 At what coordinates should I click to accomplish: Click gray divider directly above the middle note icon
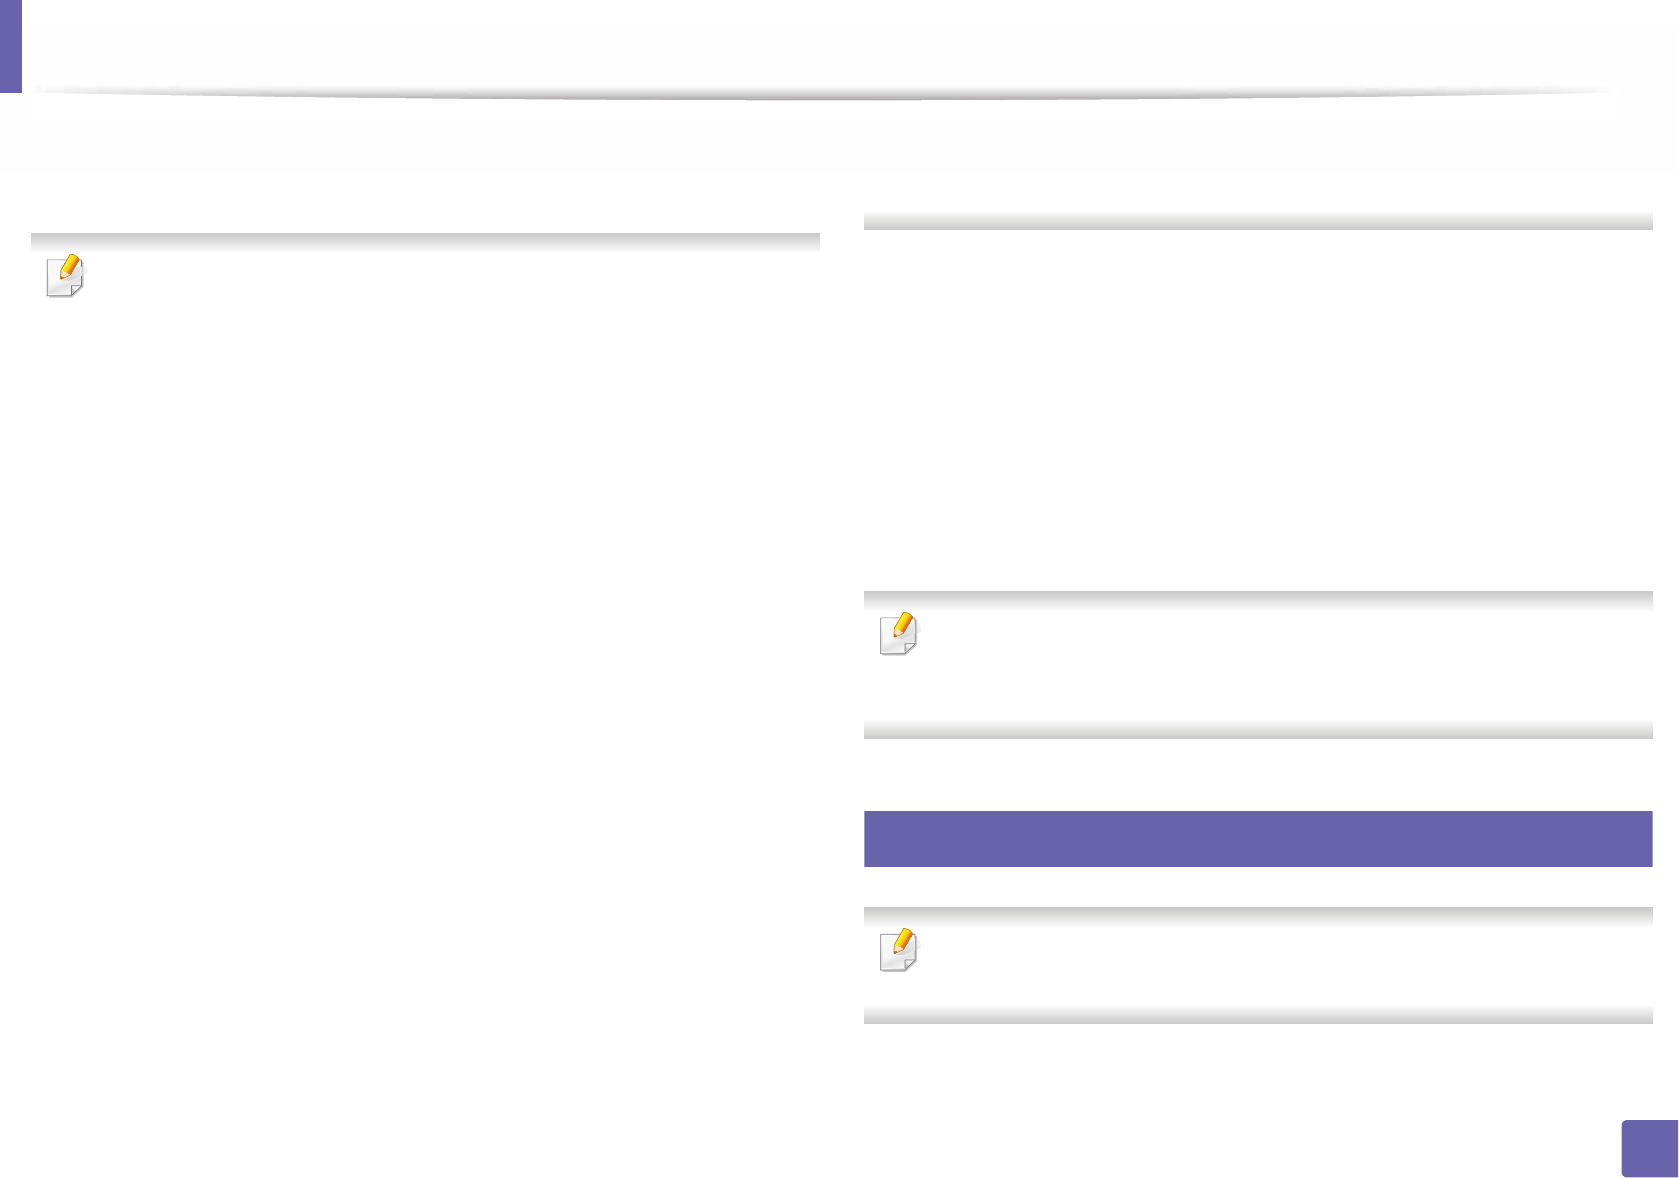pyautogui.click(x=1257, y=599)
